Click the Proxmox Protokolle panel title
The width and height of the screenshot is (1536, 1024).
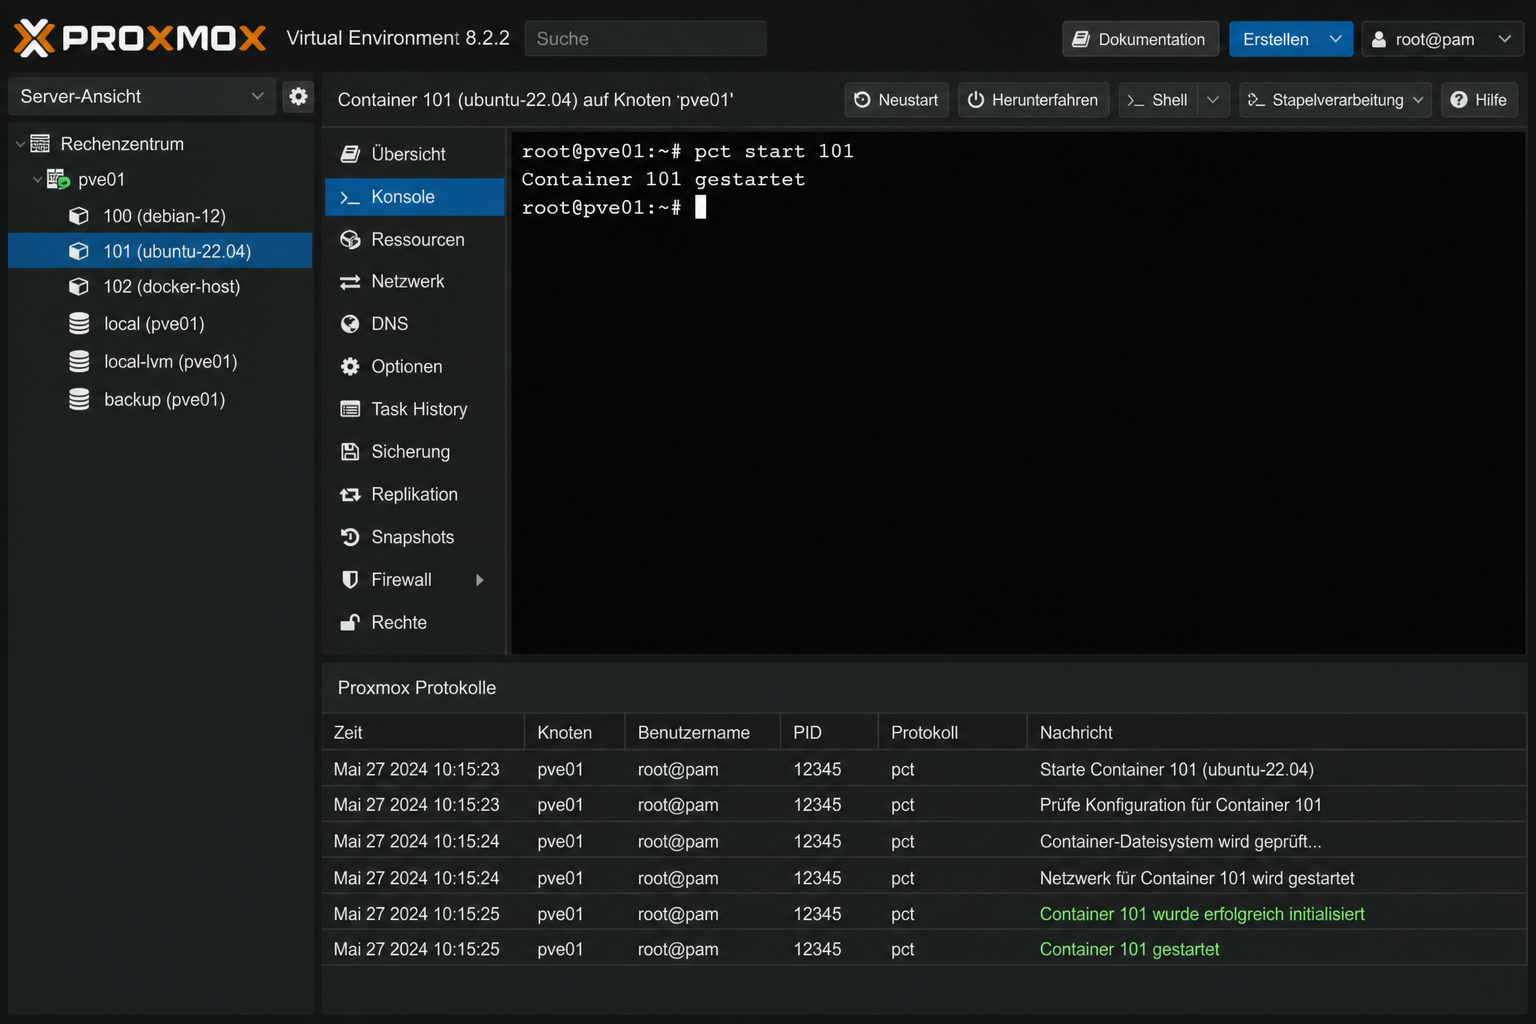coord(416,688)
